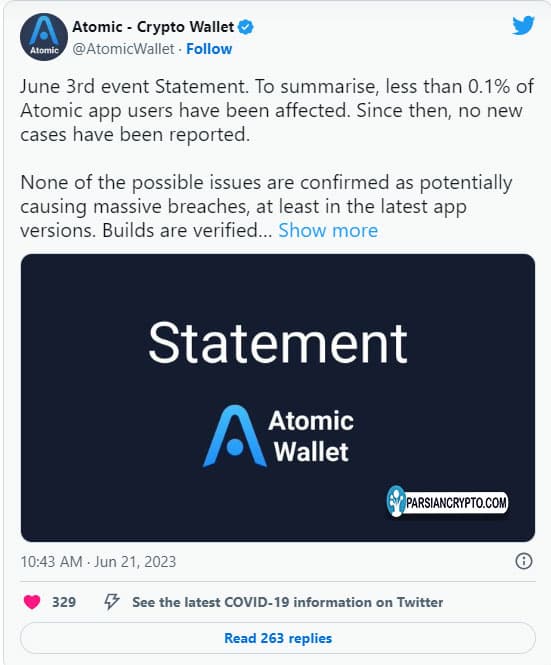
Task: Open the Atomic profile avatar
Action: [x=44, y=37]
